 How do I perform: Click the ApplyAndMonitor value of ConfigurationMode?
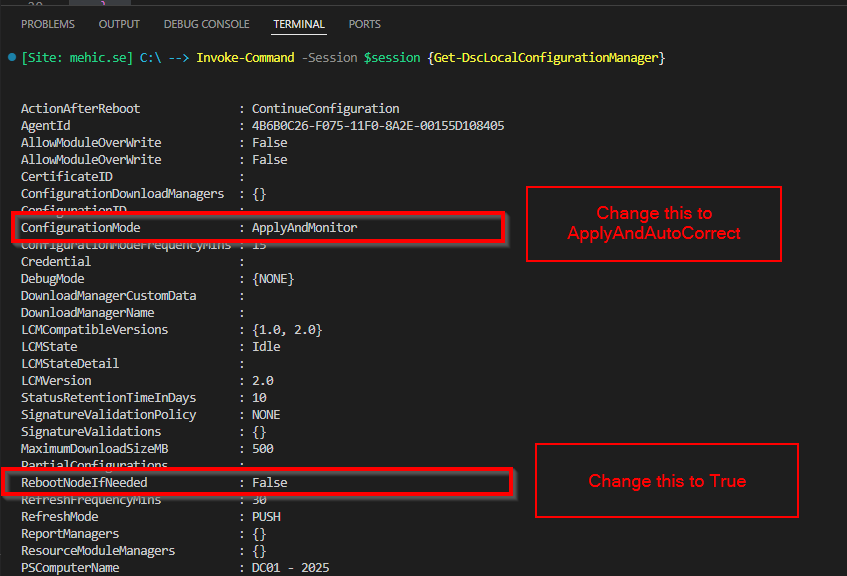[304, 228]
